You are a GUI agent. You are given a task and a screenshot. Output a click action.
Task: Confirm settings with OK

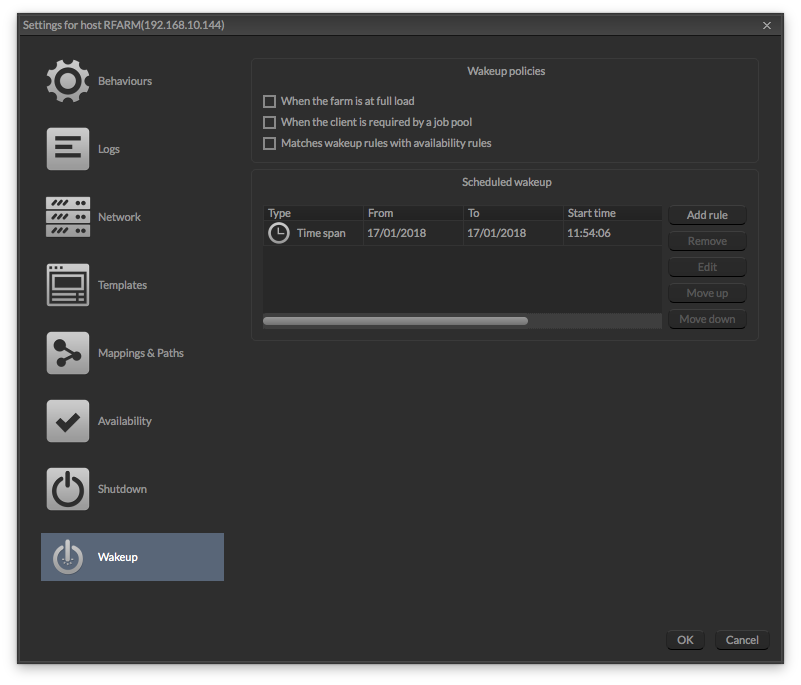[x=685, y=640]
